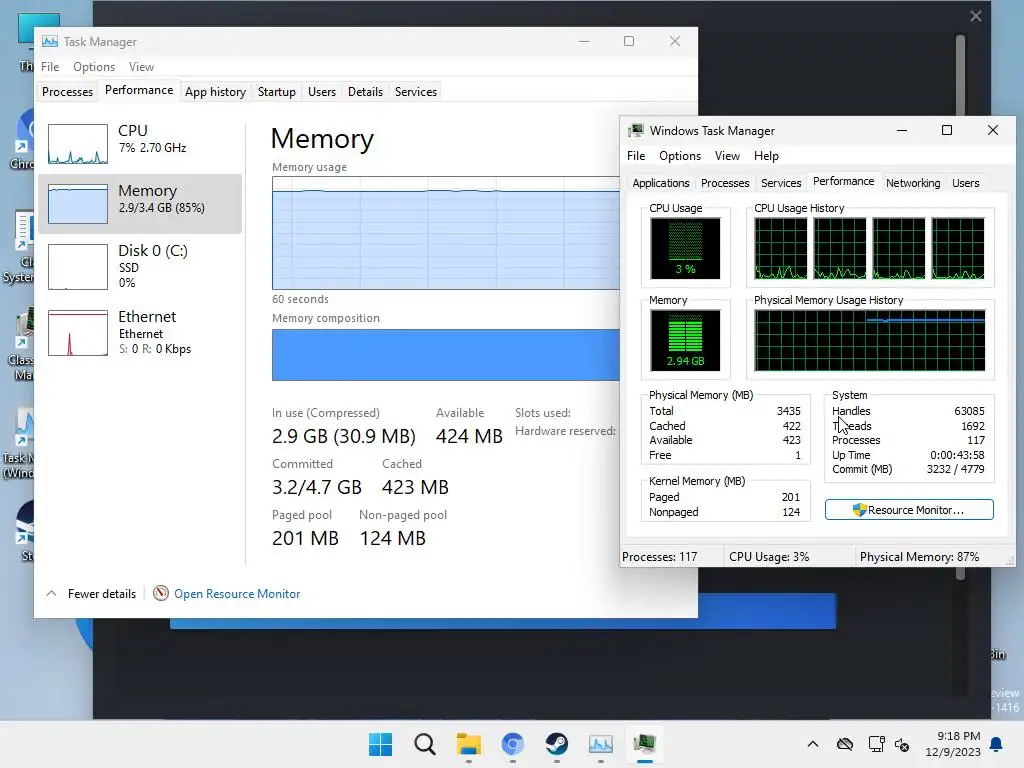Collapse view with Fewer details chevron
1024x768 pixels.
(x=52, y=594)
